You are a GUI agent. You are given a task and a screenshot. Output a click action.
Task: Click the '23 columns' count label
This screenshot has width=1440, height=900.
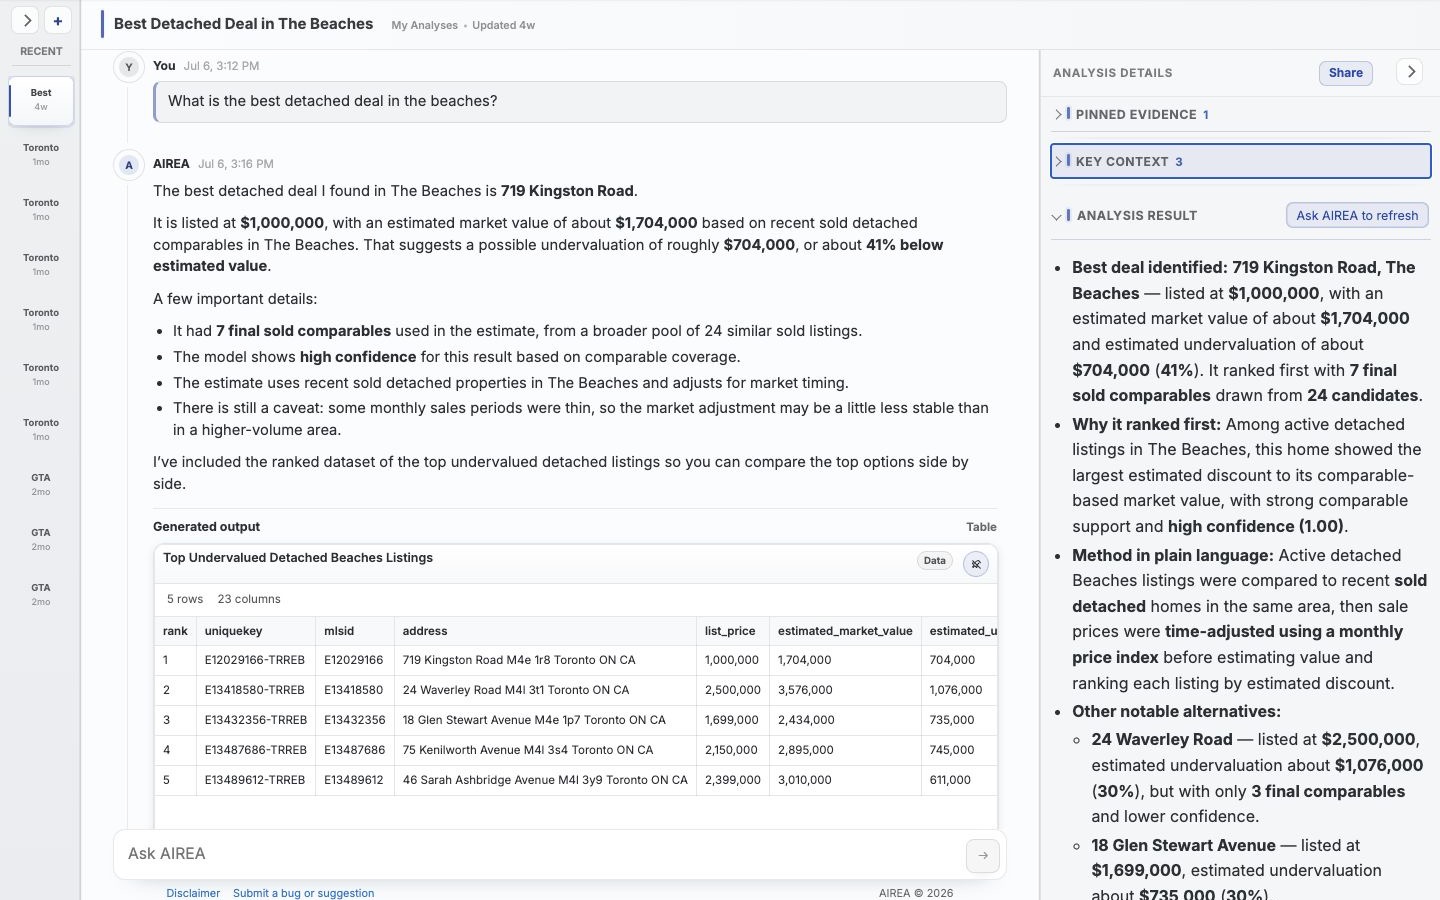point(249,599)
